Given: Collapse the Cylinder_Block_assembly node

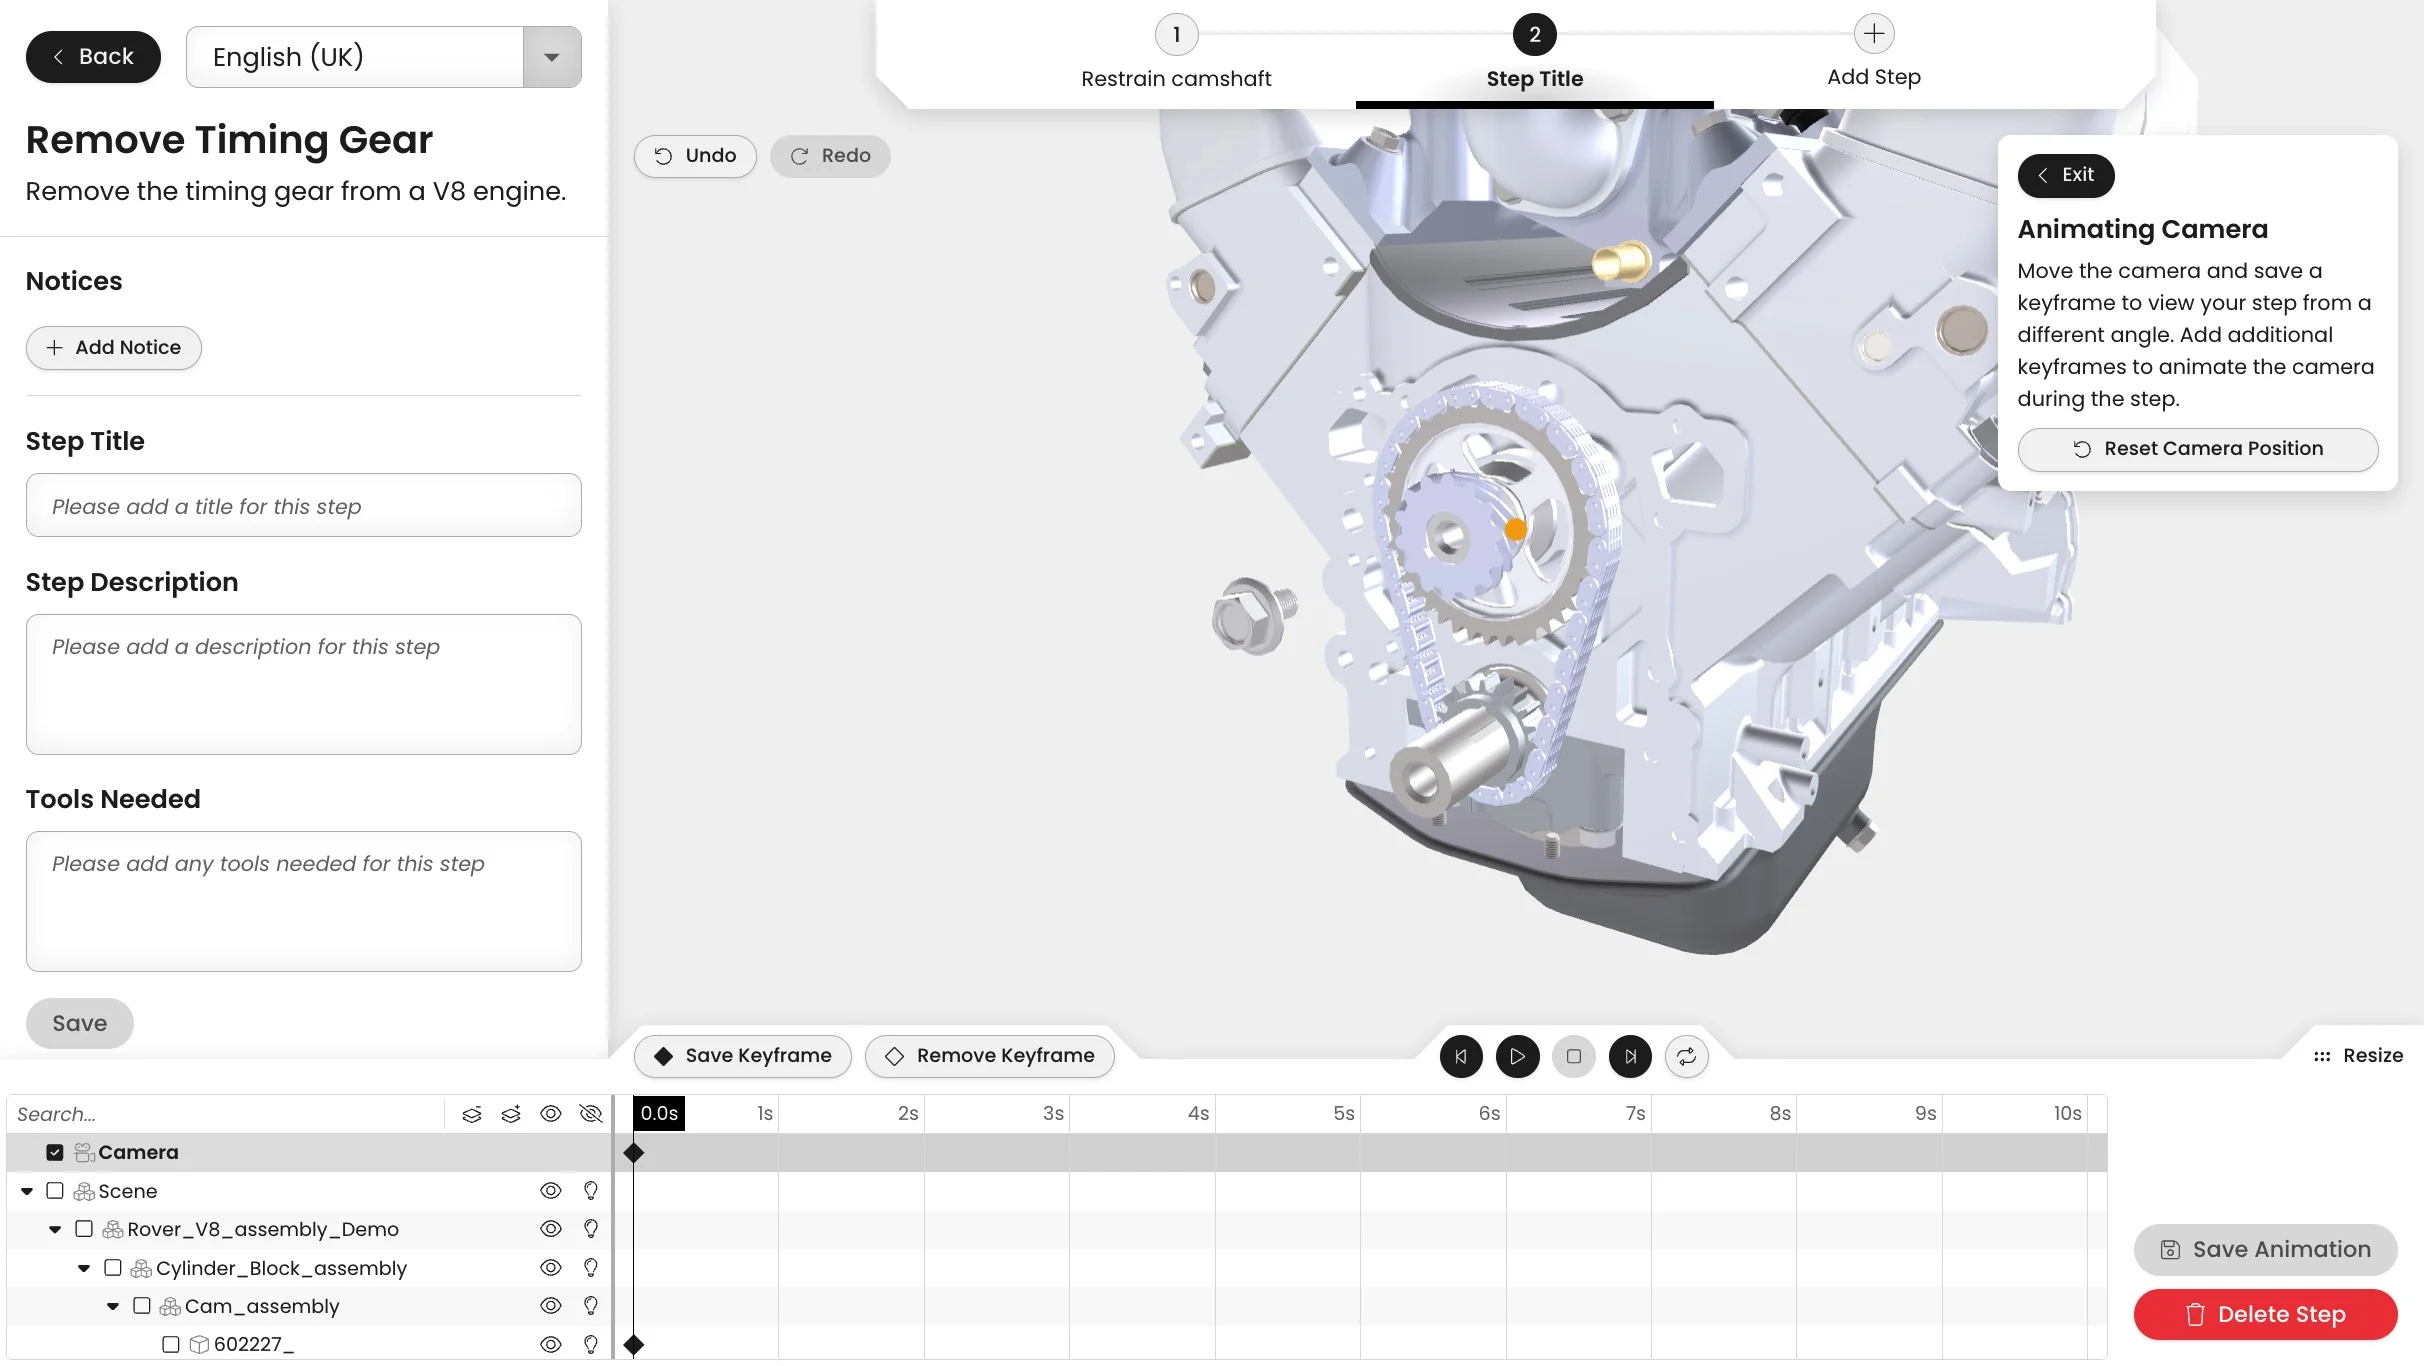Looking at the screenshot, I should coord(84,1268).
